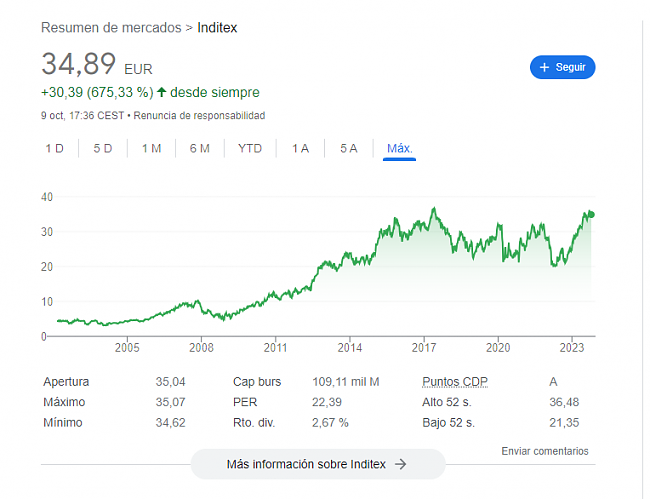Screen dimensions: 650x499
Task: Click the Inditex breadcrumb title
Action: [x=217, y=28]
